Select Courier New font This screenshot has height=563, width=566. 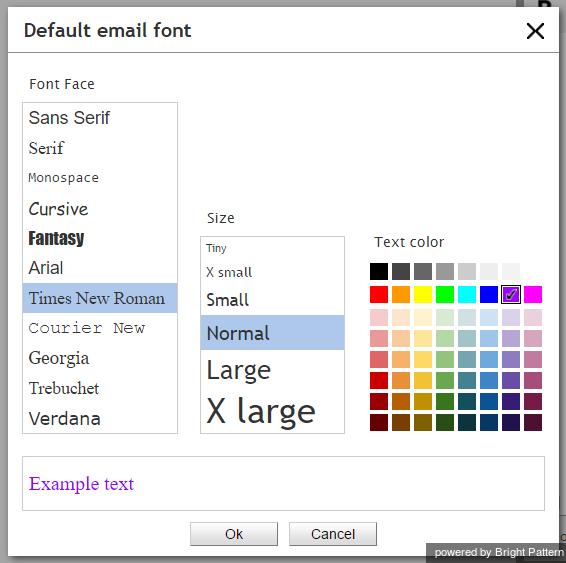tap(100, 328)
